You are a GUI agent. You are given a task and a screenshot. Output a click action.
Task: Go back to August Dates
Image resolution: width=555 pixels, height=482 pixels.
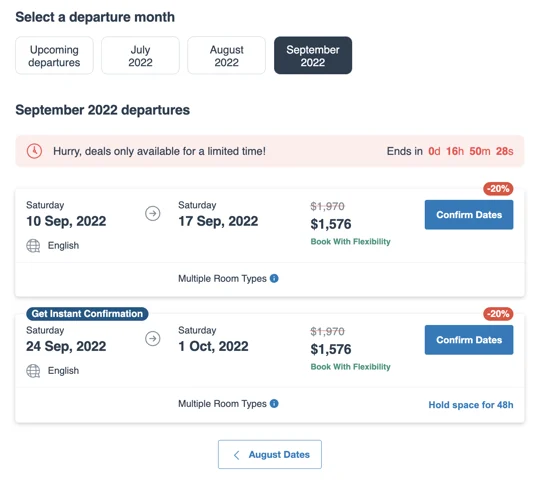point(270,454)
